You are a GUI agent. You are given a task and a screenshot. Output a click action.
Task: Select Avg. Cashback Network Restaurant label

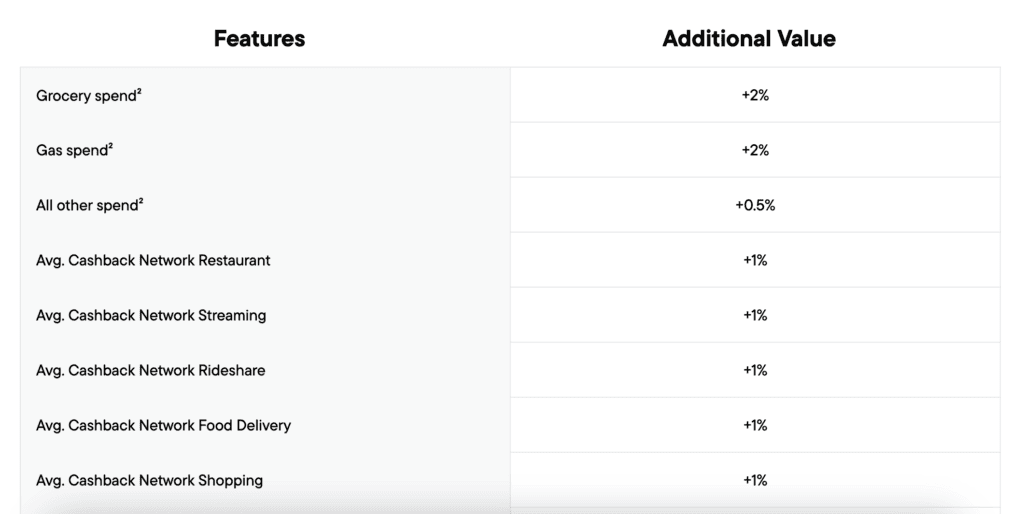click(x=153, y=261)
